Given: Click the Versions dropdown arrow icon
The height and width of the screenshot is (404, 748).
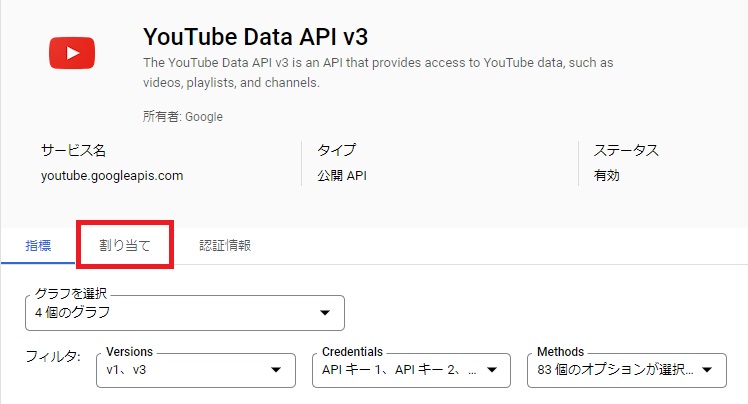Looking at the screenshot, I should tap(276, 370).
